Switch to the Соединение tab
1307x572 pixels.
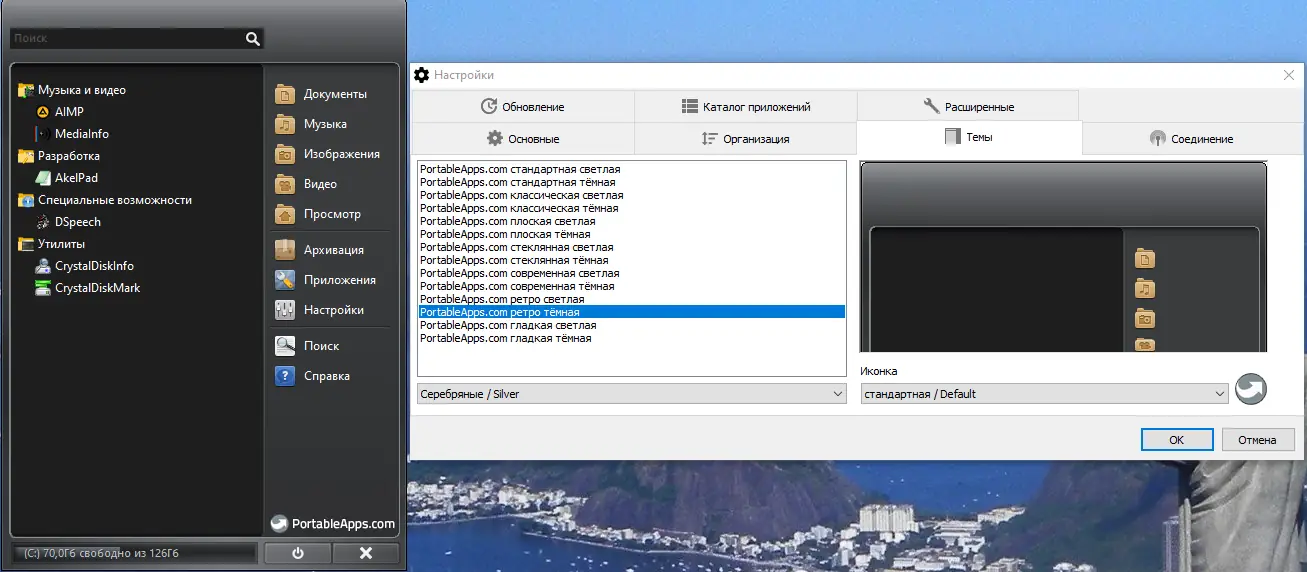click(1192, 138)
